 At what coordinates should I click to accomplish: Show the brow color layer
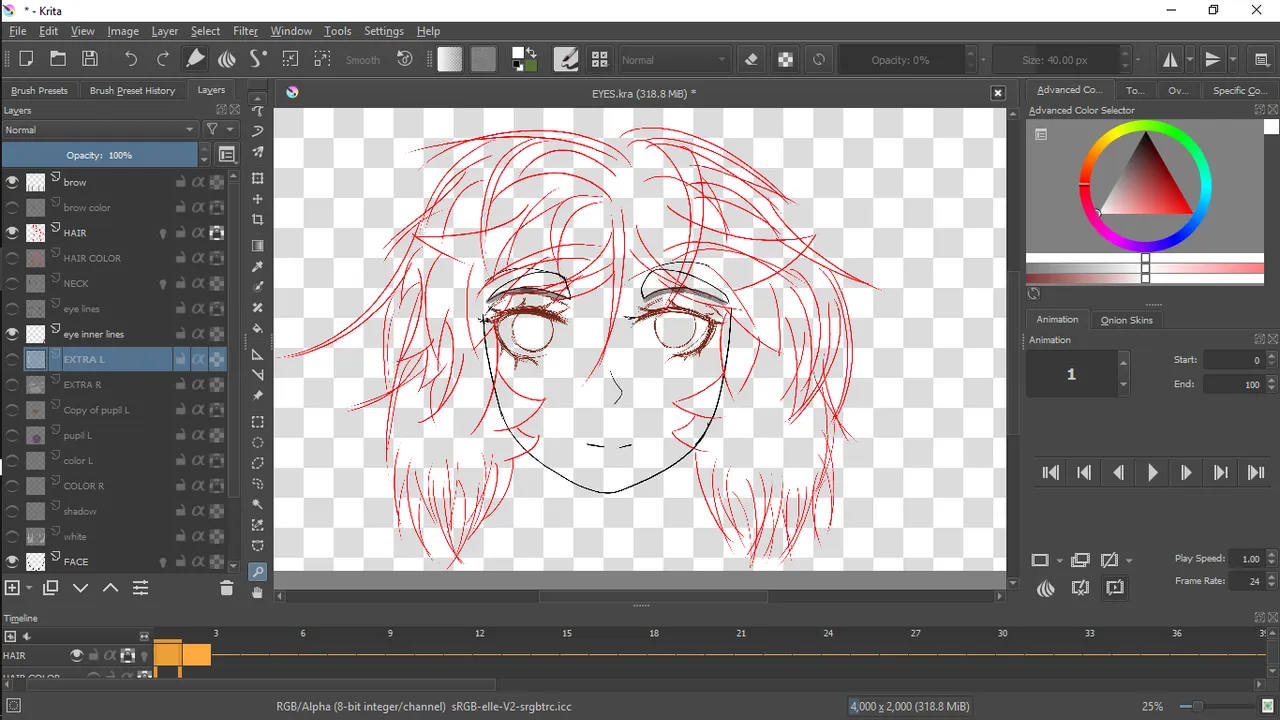coord(12,207)
